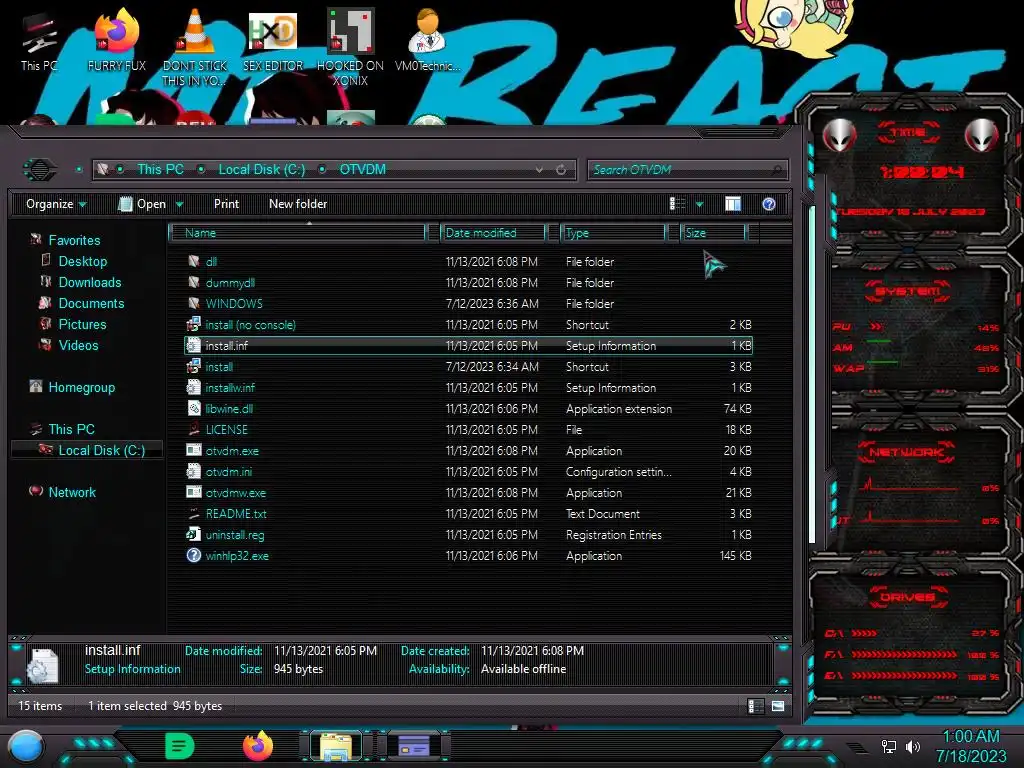
Task: Open VM0Technic desktop shortcut
Action: (427, 40)
